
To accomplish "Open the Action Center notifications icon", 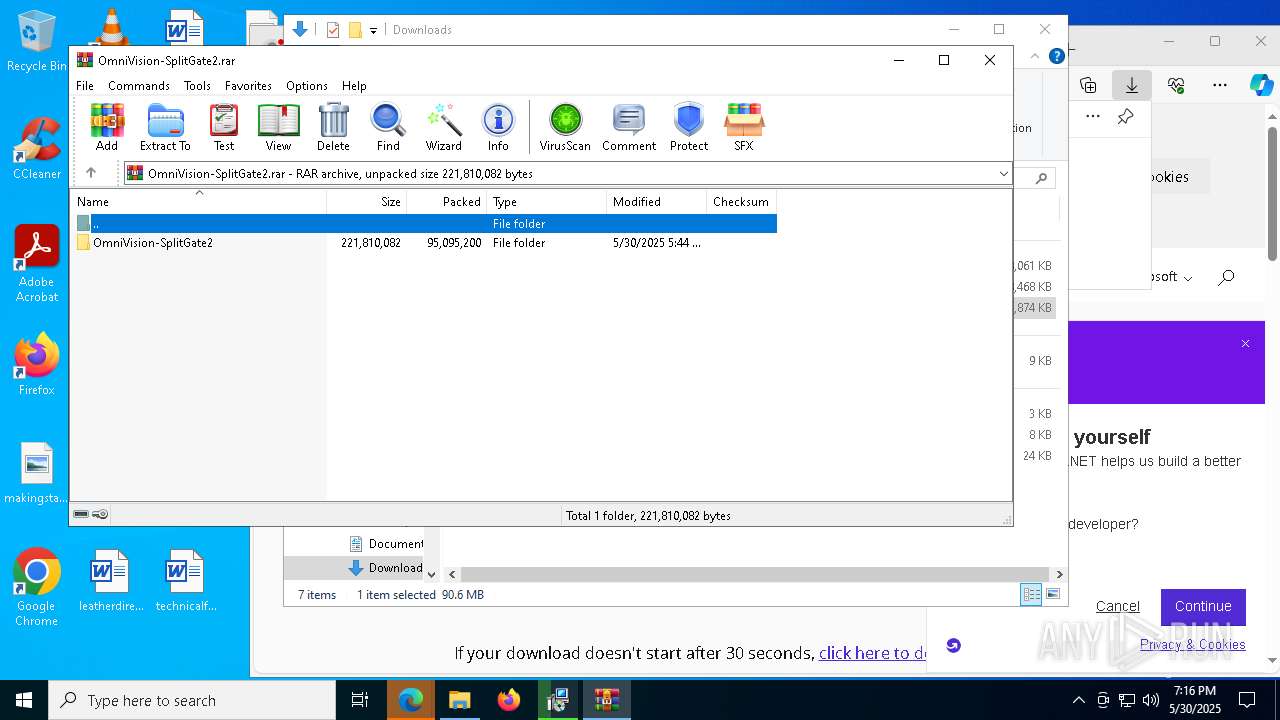I will click(1247, 700).
